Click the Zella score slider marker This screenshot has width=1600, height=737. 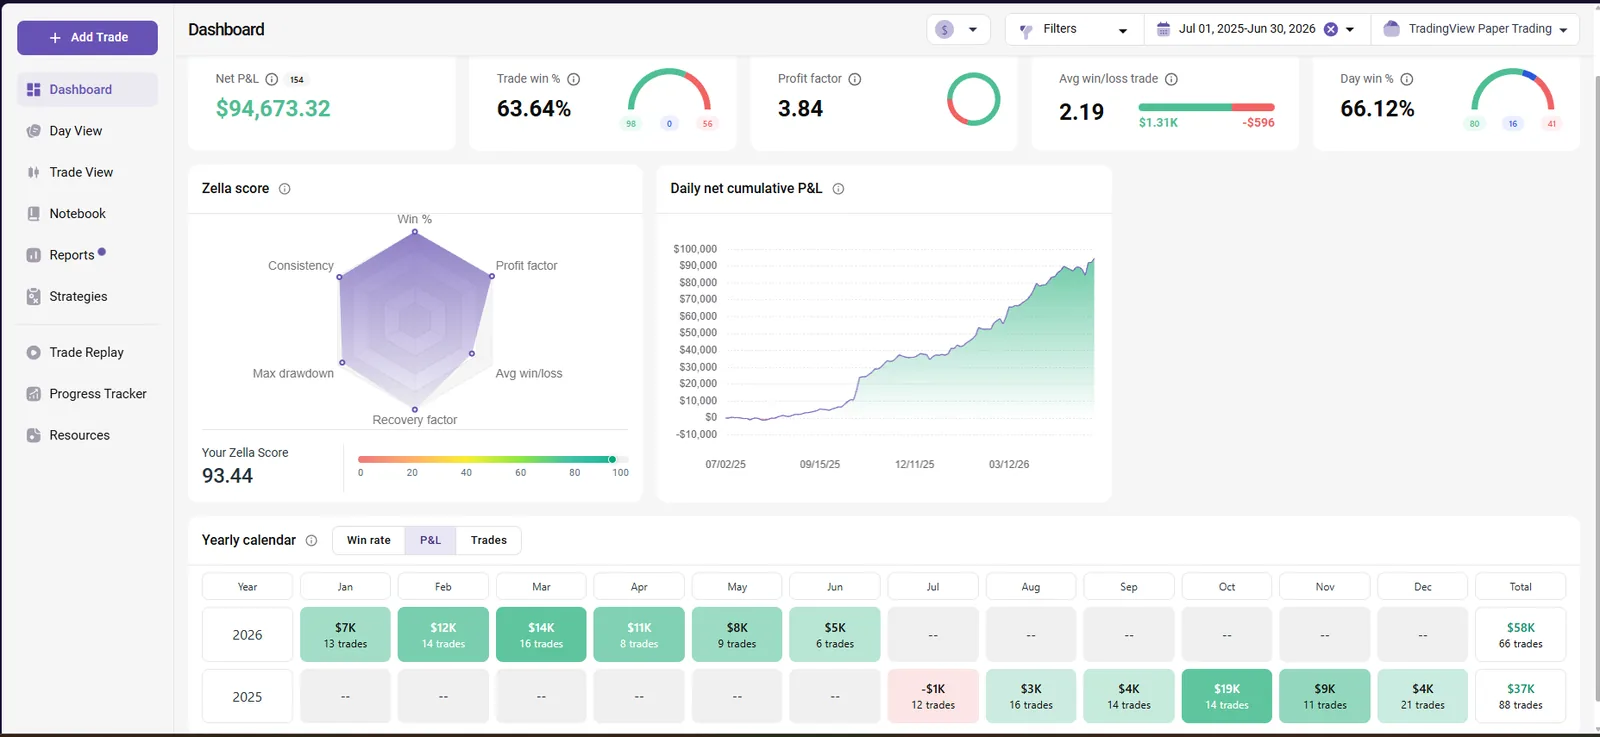click(612, 459)
